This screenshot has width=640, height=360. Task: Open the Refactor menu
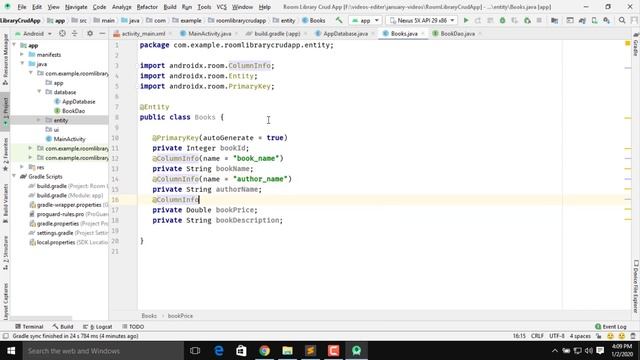coord(147,7)
